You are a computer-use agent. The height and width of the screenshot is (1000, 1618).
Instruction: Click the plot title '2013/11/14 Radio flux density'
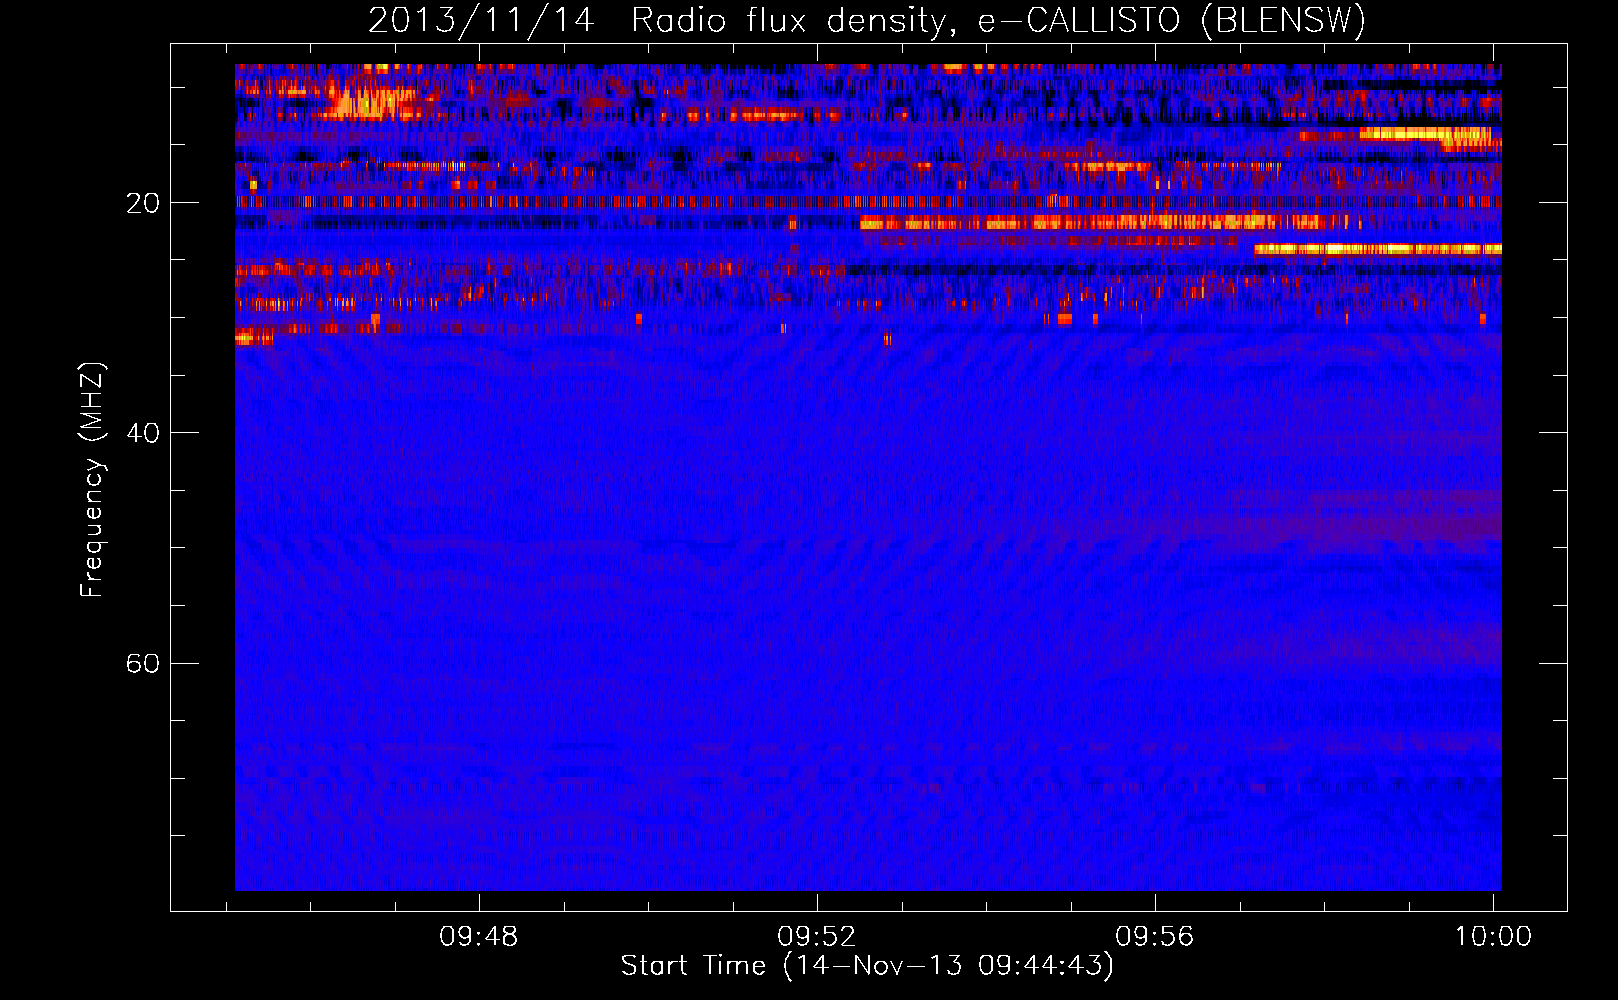867,20
